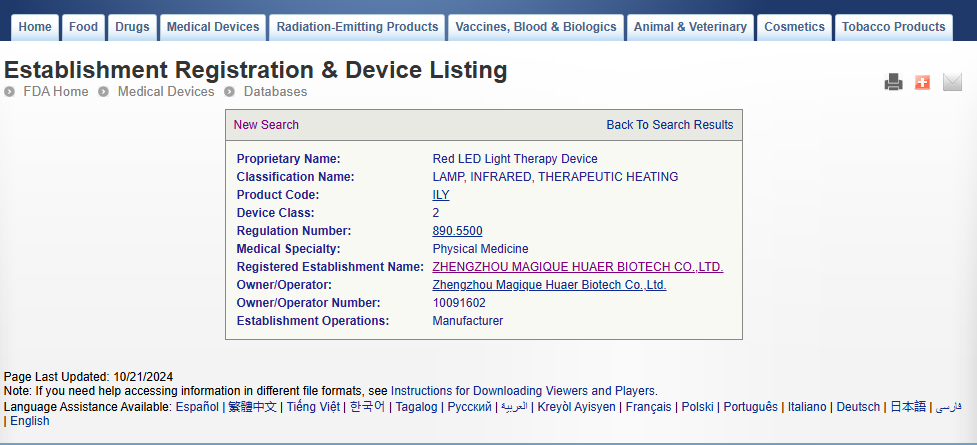Click the Owner/Operator Zhengzhou Magique link
Viewport: 977px width, 445px height.
click(549, 285)
